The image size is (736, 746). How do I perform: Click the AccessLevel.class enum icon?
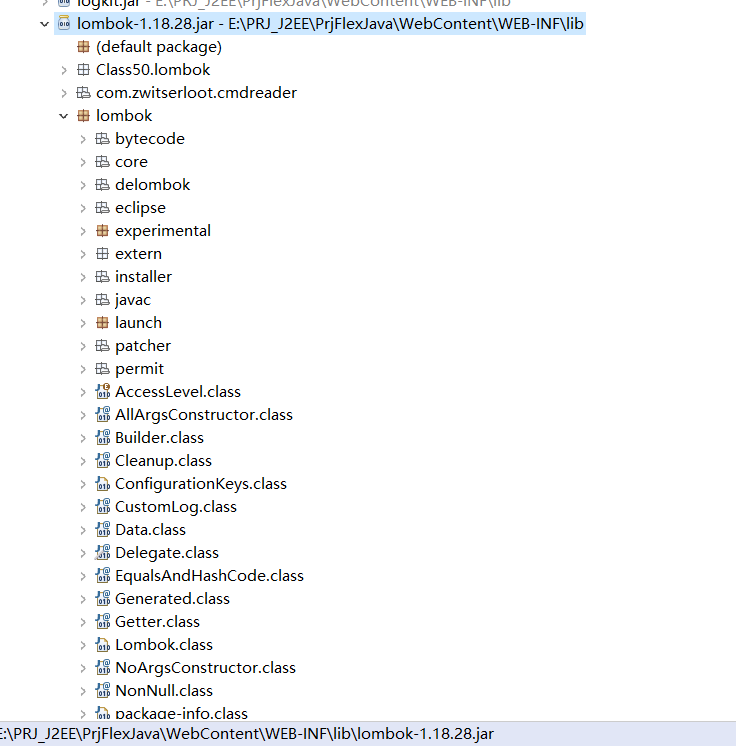pyautogui.click(x=103, y=391)
